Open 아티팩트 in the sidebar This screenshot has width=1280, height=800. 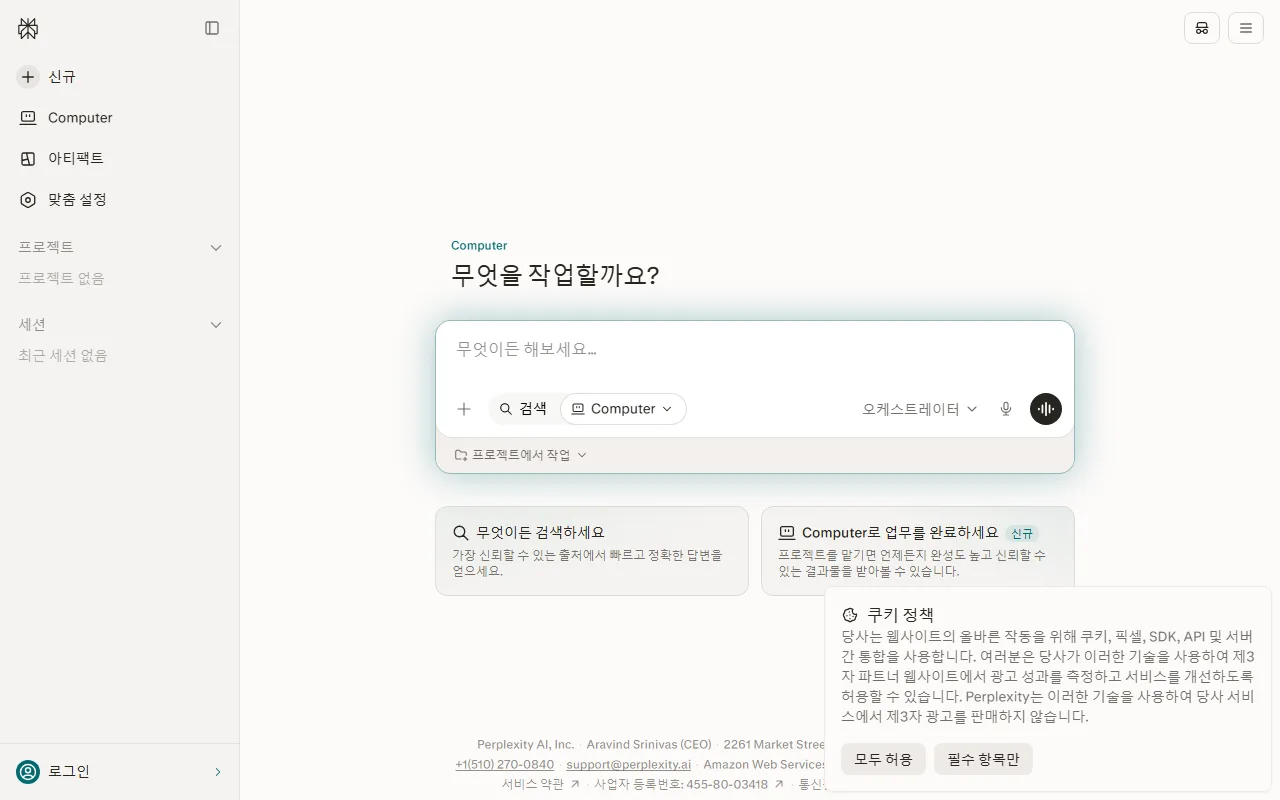[119, 158]
